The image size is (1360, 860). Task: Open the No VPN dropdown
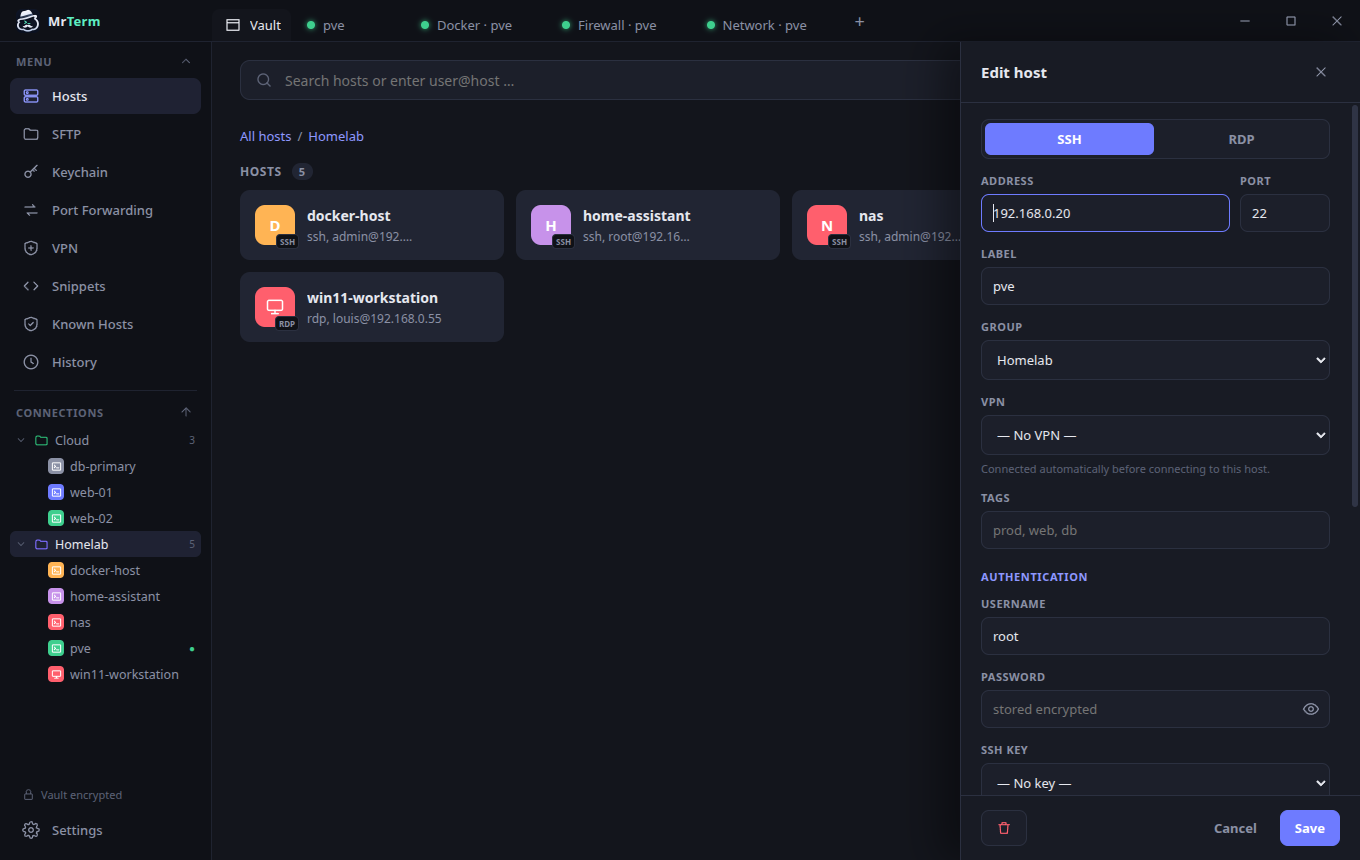point(1155,435)
